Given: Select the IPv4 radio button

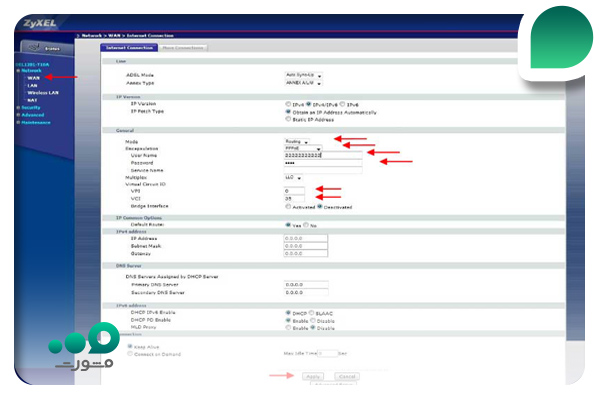Looking at the screenshot, I should pyautogui.click(x=288, y=104).
